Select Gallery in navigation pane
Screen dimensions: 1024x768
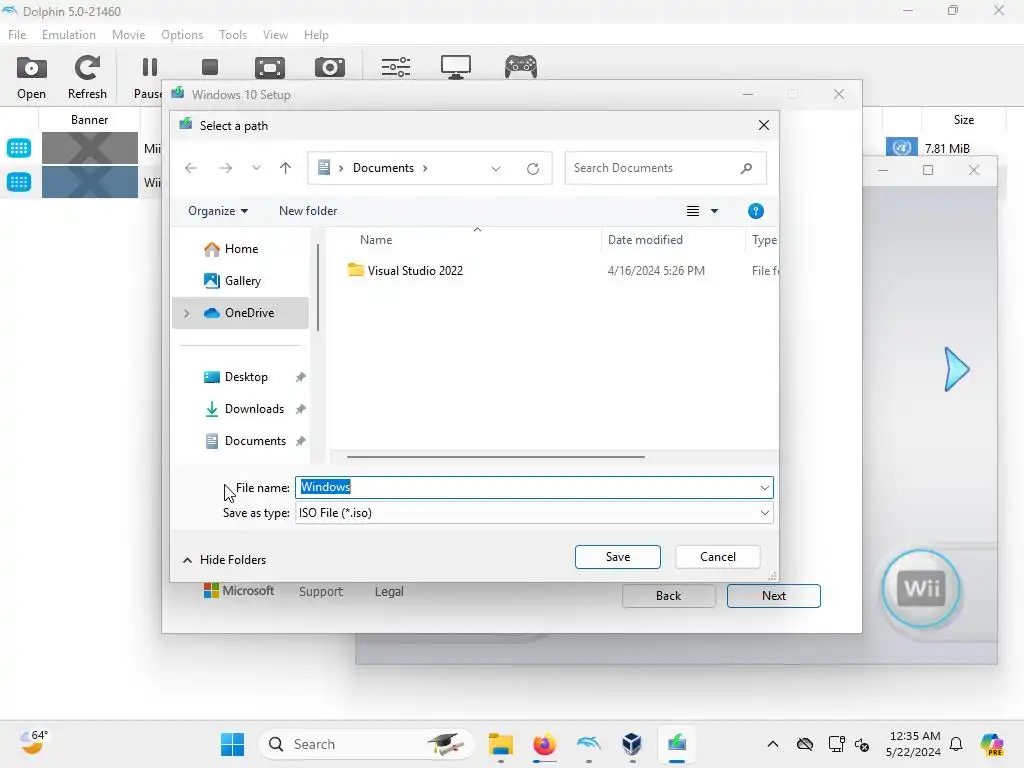coord(232,281)
